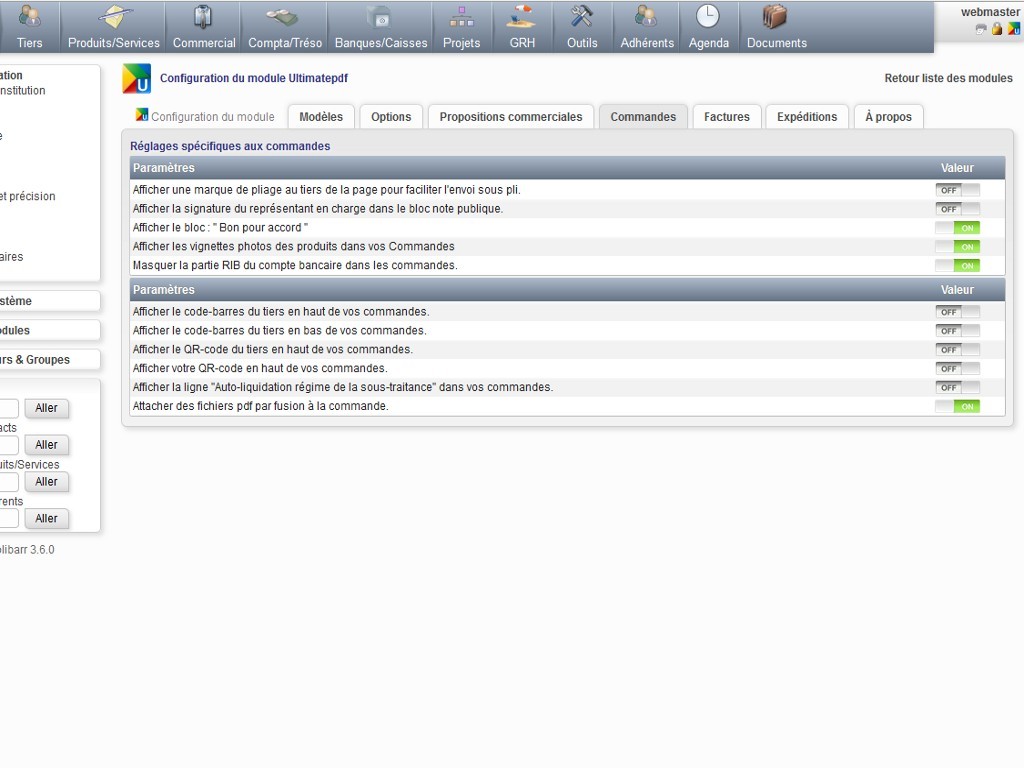Open the Banques/Caisses safe icon
This screenshot has height=768, width=1024.
tap(380, 17)
